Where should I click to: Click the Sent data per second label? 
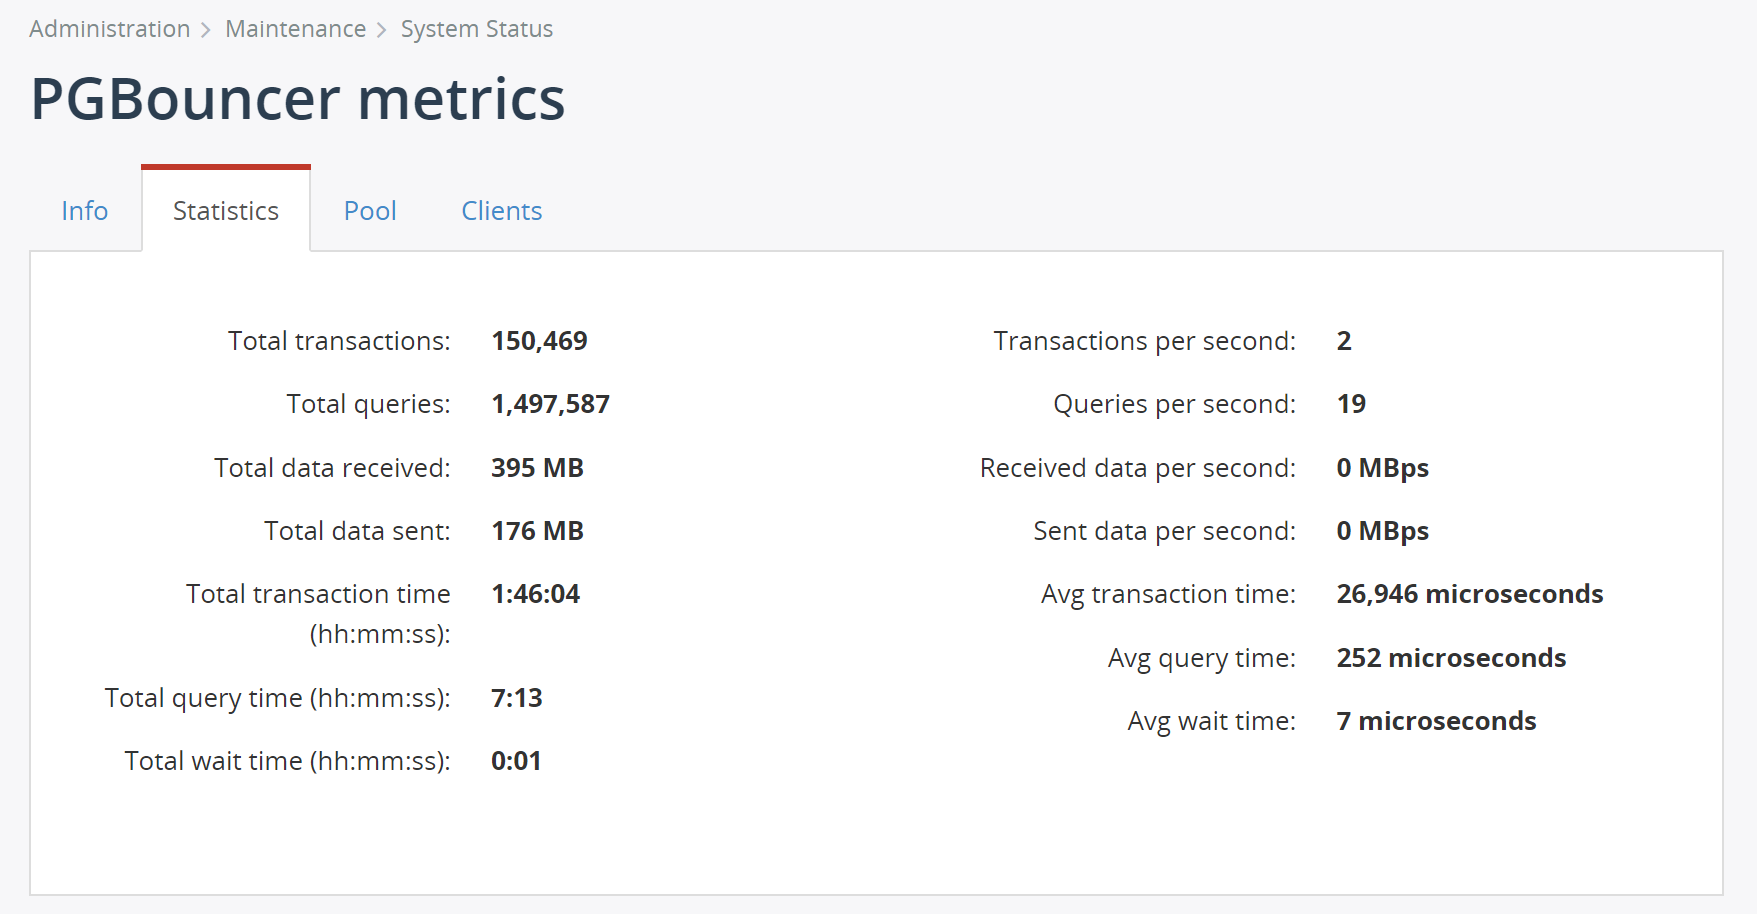pos(1165,531)
